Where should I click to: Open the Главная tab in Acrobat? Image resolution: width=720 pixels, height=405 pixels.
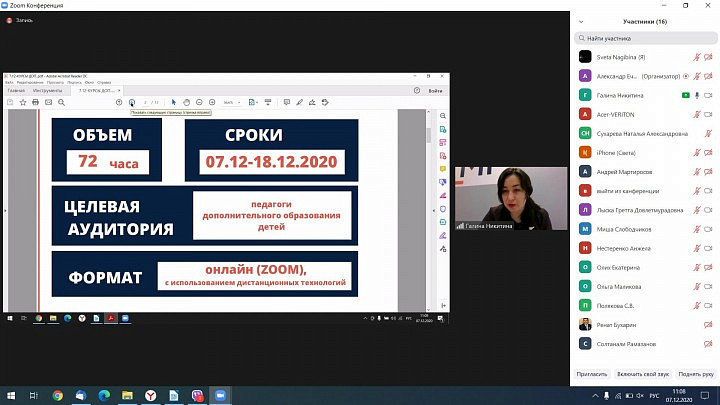pyautogui.click(x=16, y=91)
